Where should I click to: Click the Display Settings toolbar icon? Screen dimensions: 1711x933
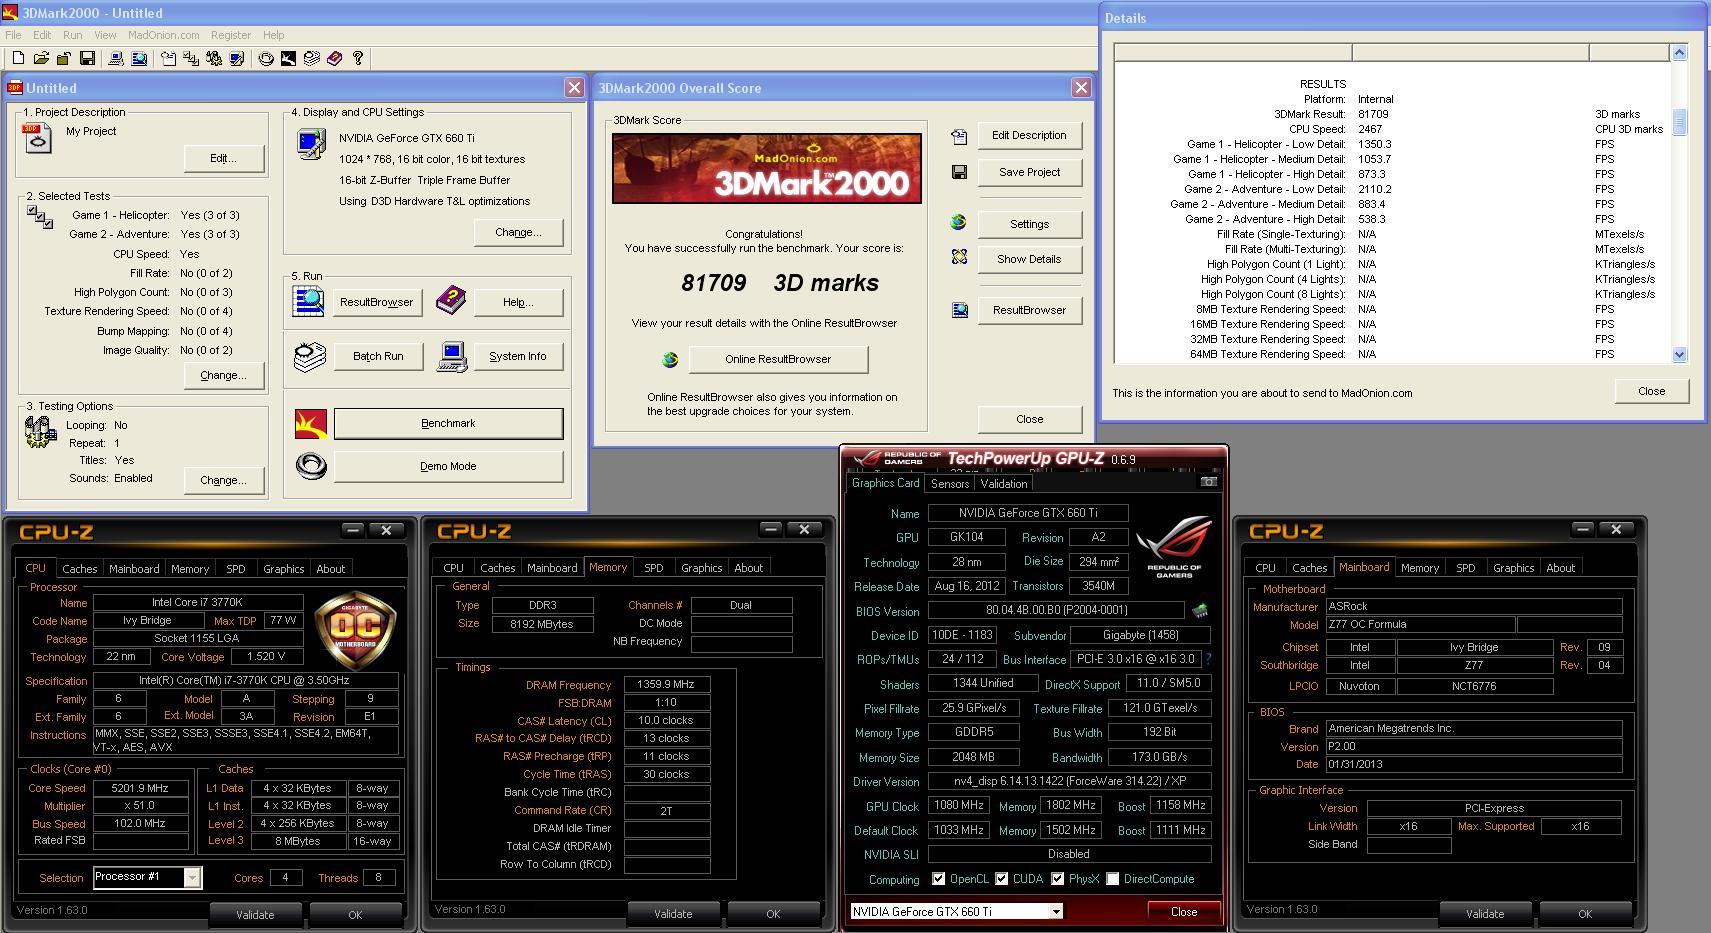click(x=236, y=59)
